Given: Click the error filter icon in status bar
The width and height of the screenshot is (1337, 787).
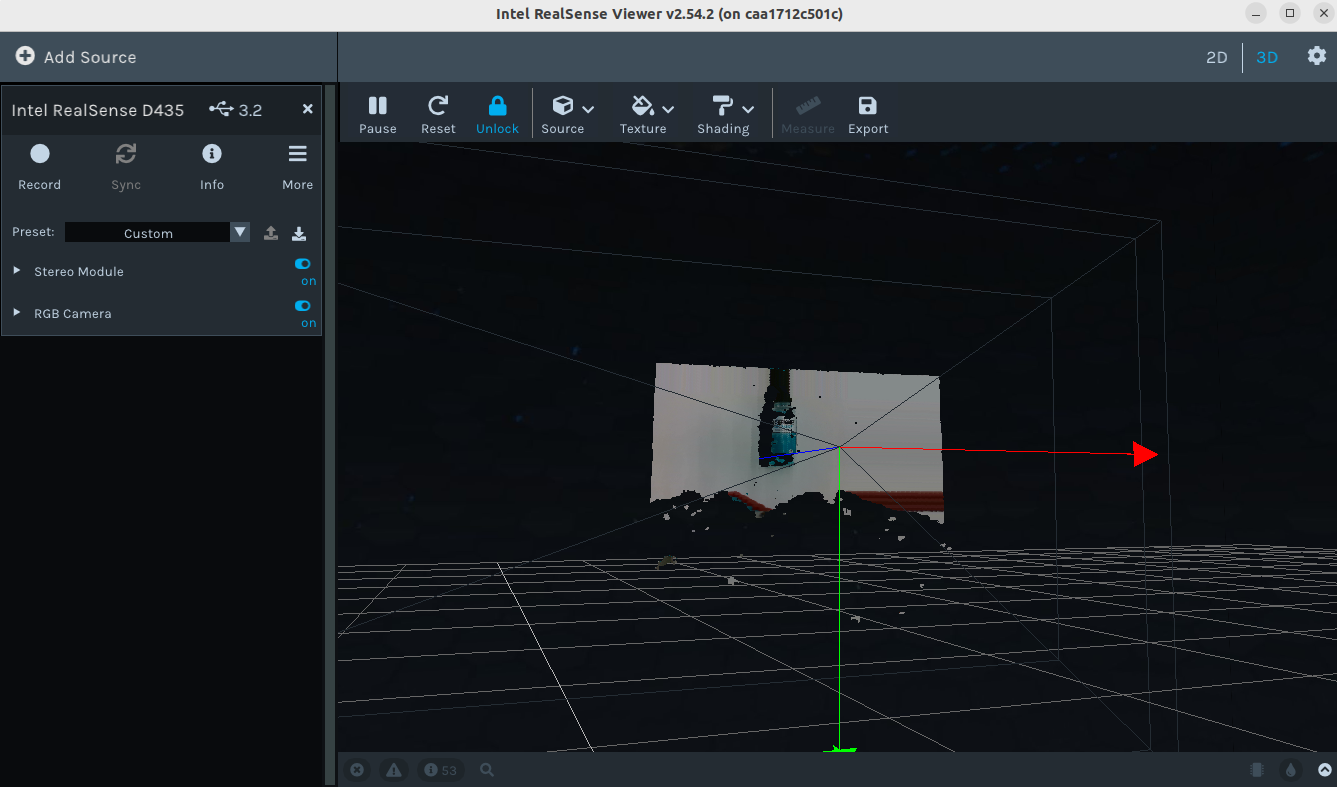Looking at the screenshot, I should click(357, 770).
